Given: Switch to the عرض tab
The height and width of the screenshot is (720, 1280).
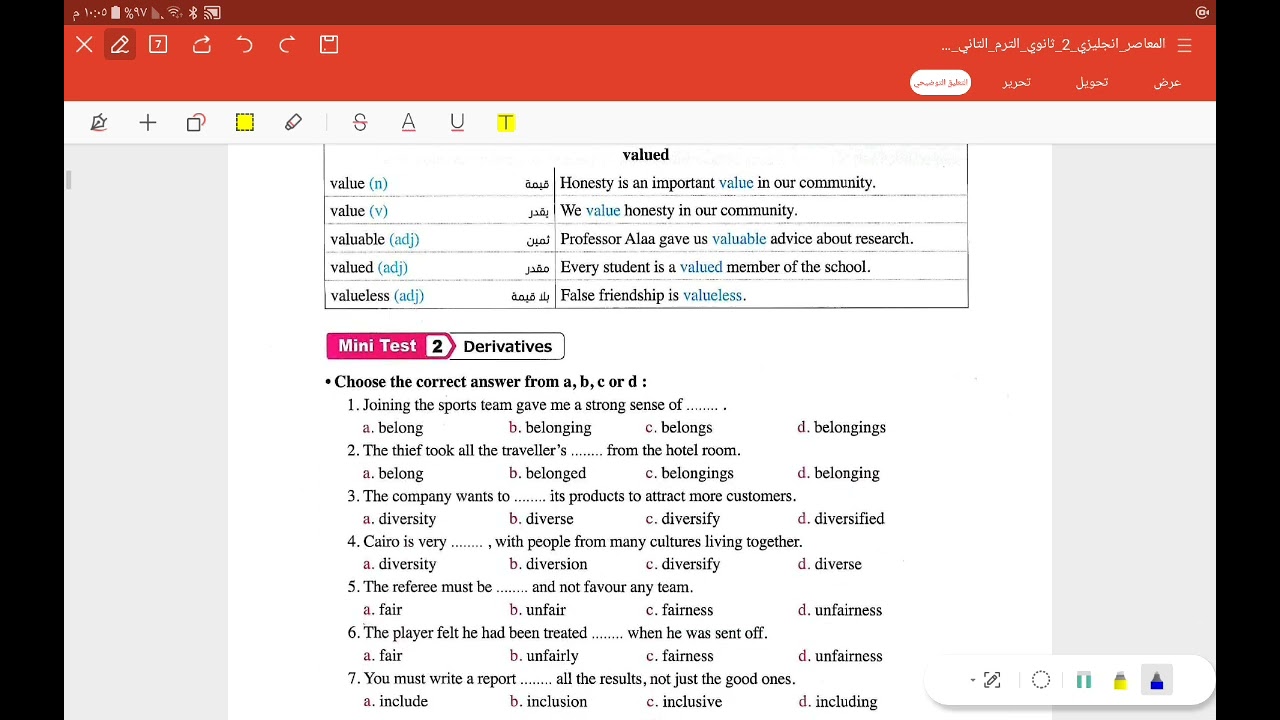Looking at the screenshot, I should point(1167,82).
